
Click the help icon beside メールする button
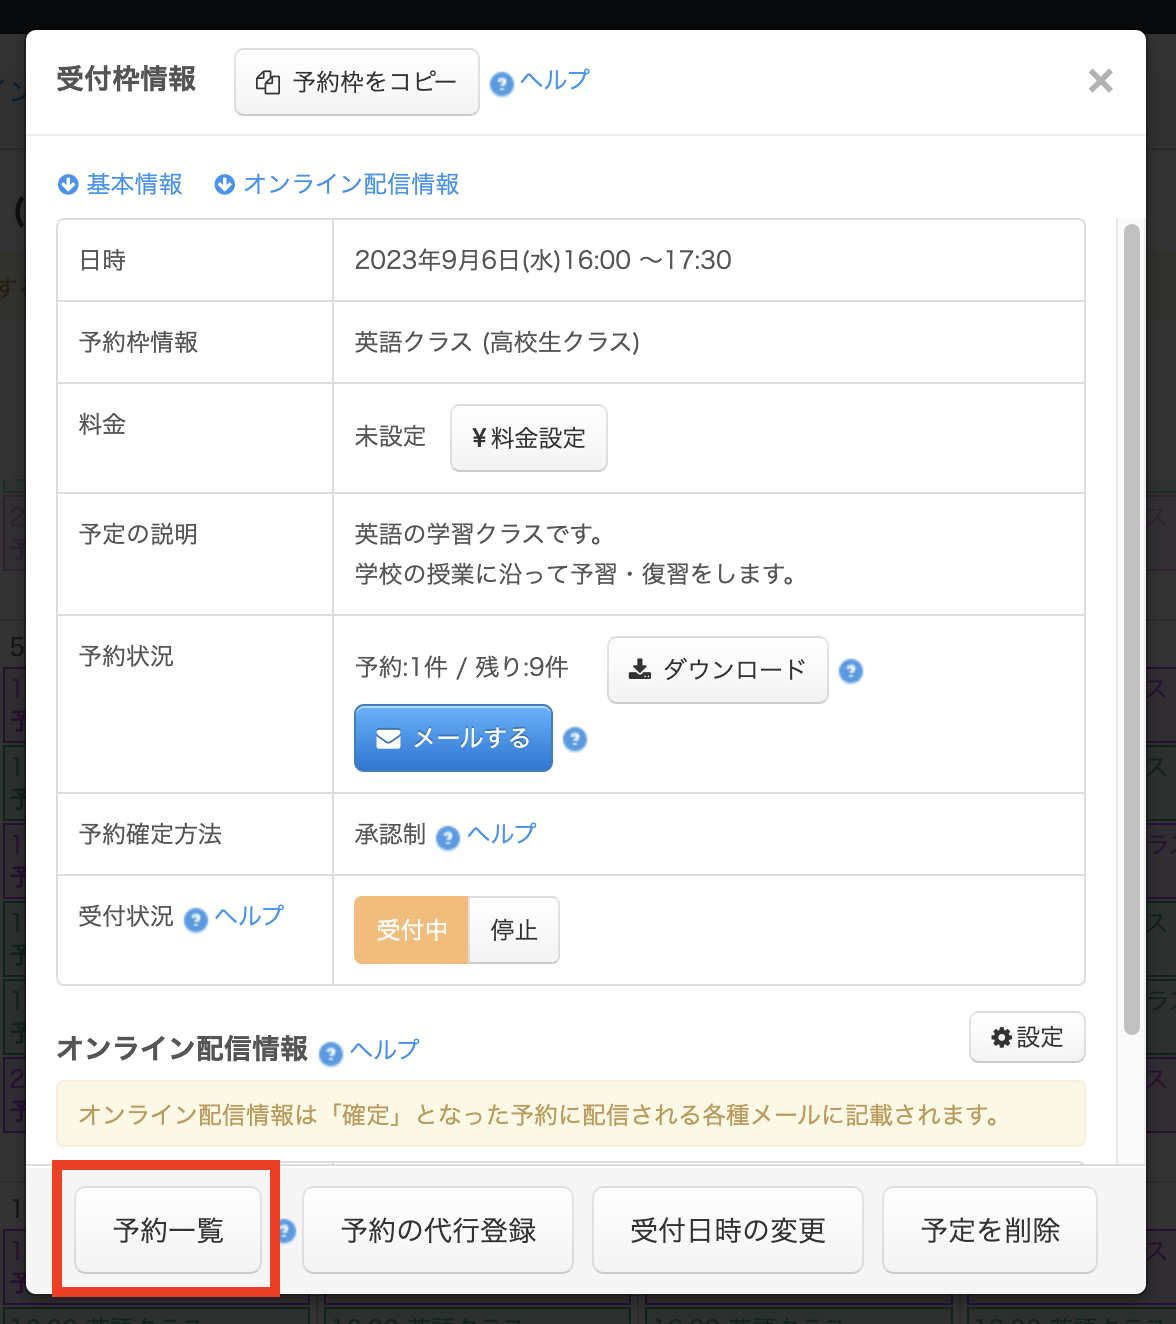(575, 739)
